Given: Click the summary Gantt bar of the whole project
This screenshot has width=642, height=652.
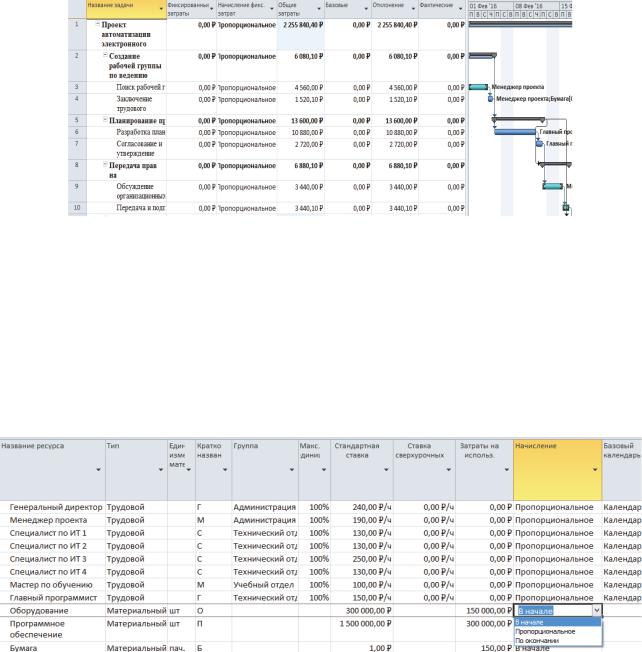Looking at the screenshot, I should point(520,25).
